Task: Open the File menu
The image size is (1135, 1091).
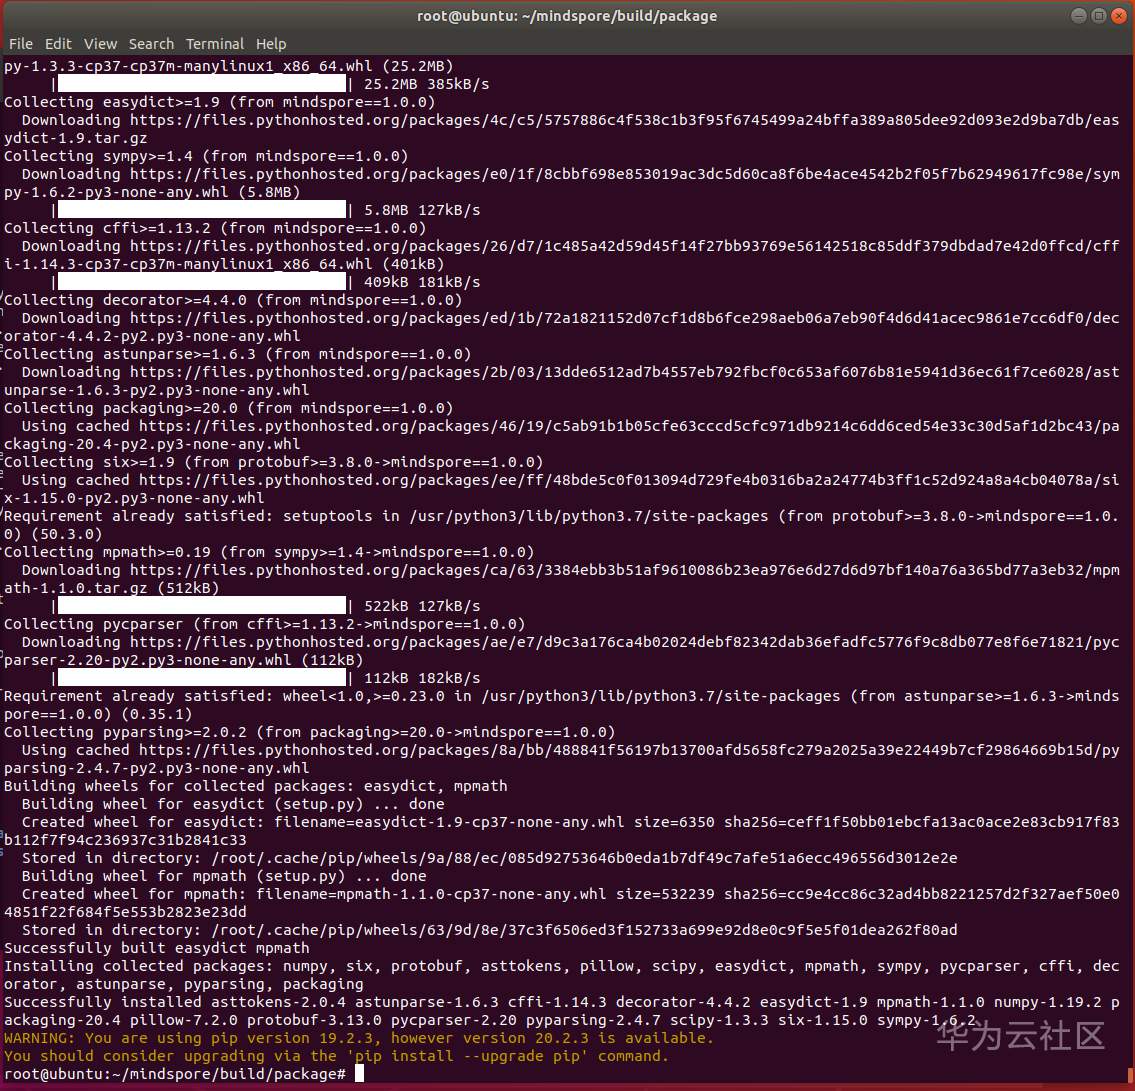Action: 20,44
